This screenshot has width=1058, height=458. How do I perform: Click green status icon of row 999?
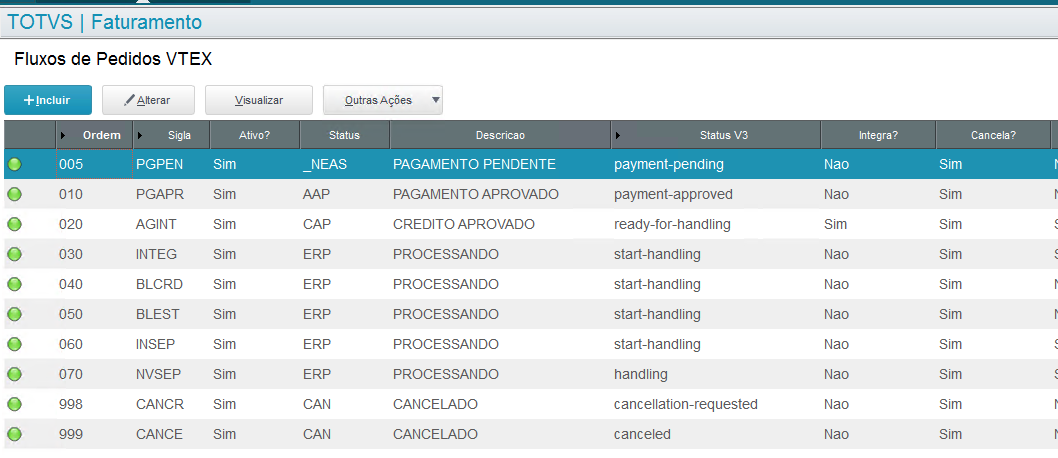pyautogui.click(x=14, y=434)
